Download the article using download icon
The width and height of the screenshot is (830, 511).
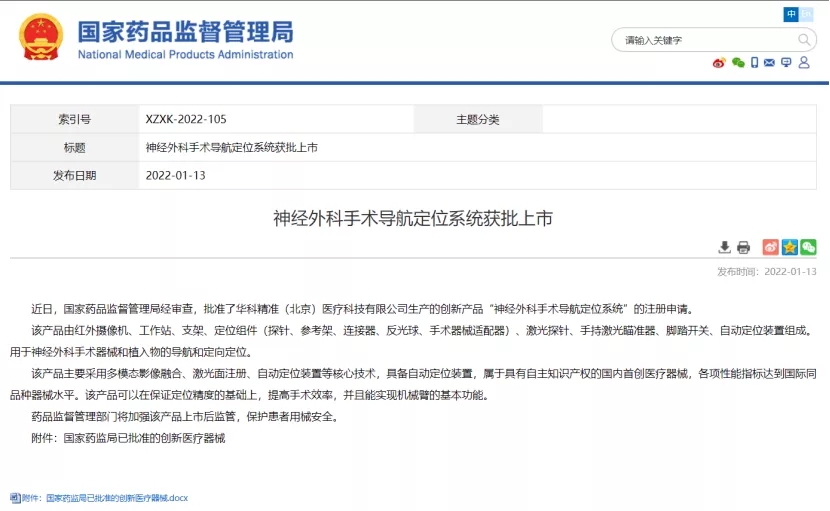click(725, 247)
